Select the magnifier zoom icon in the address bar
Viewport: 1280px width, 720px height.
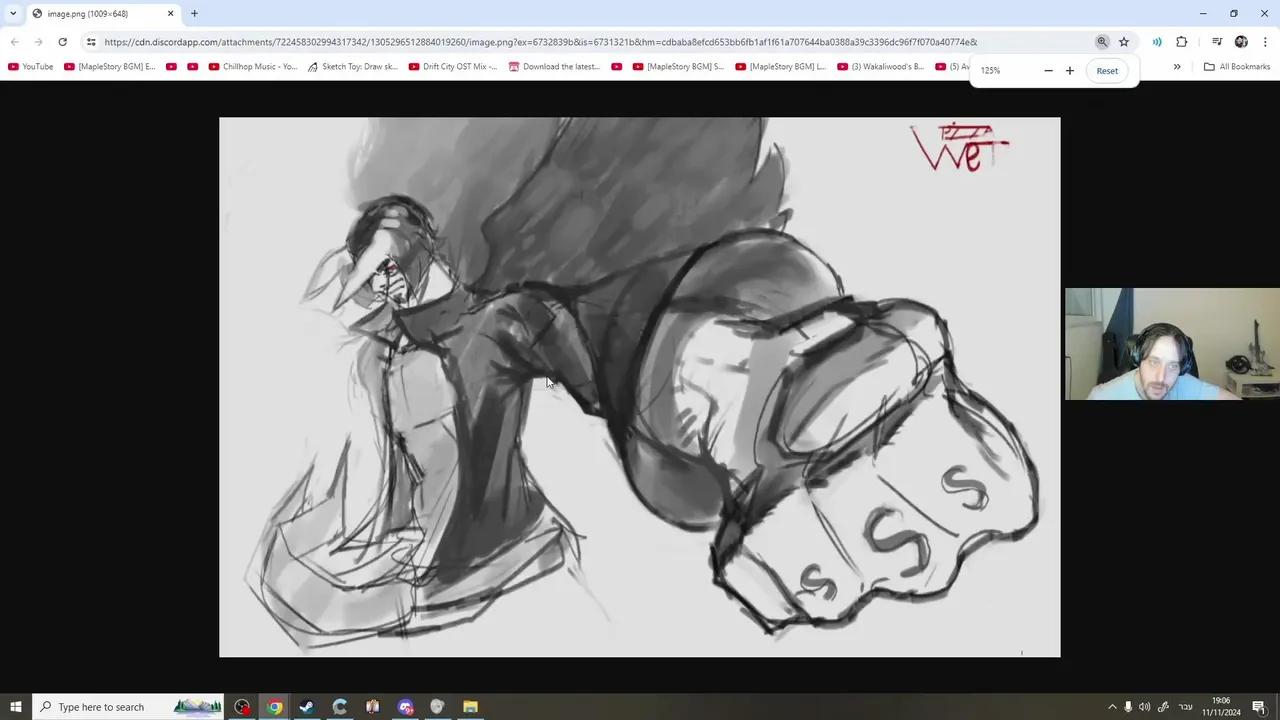1102,42
